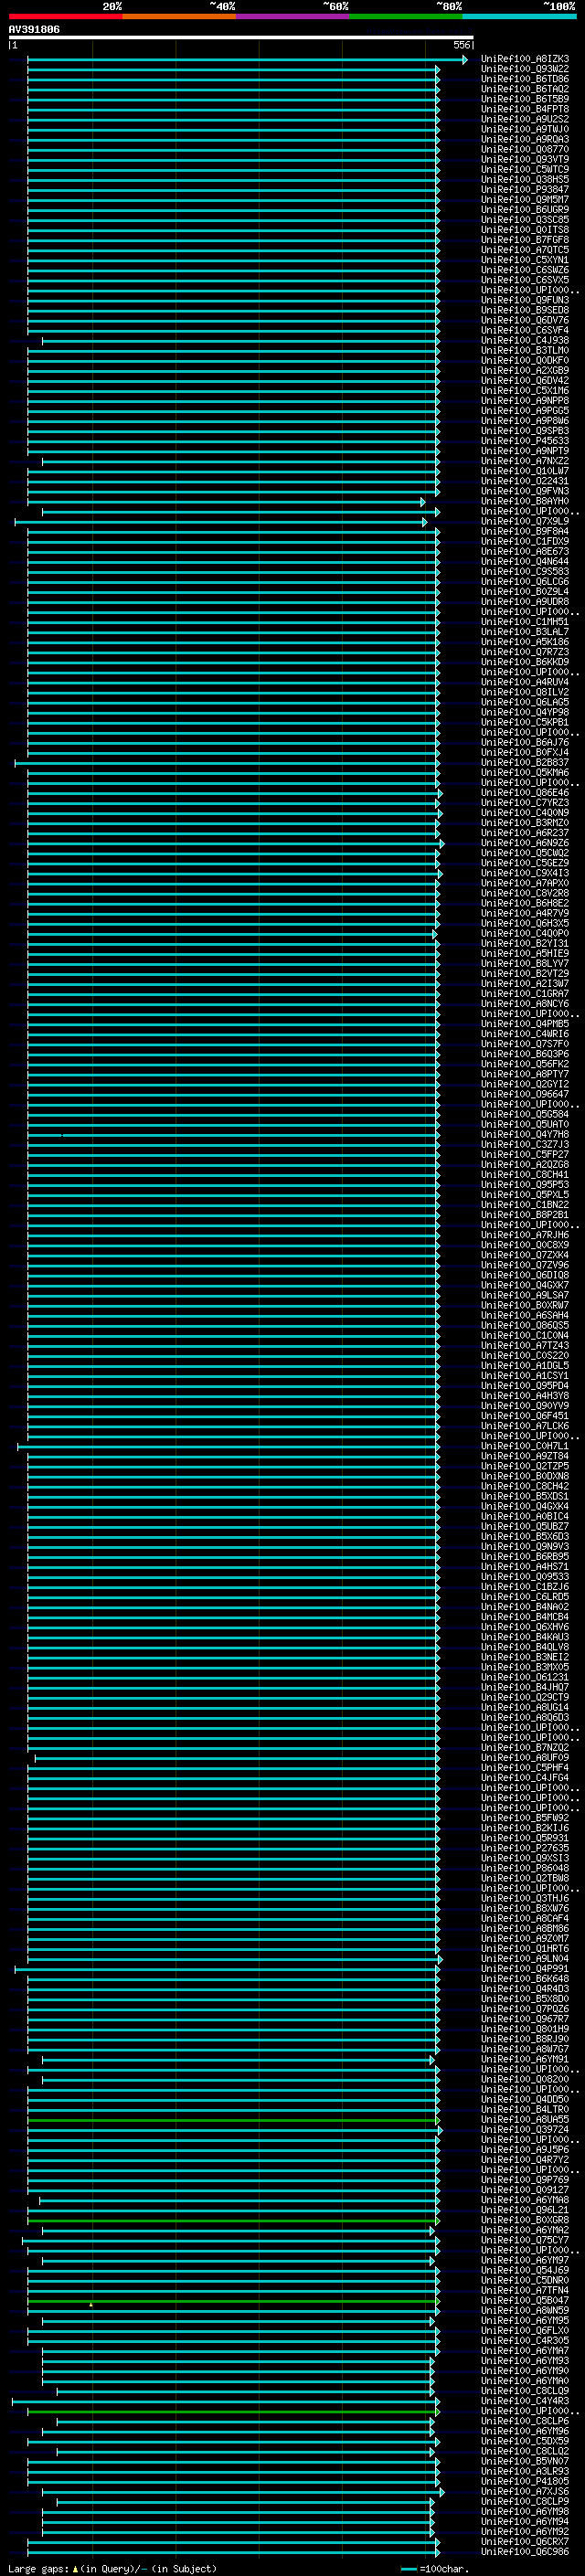585x2576 pixels.
Task: Click the UniRef100_B0XGR8 label
Action: tap(525, 2220)
